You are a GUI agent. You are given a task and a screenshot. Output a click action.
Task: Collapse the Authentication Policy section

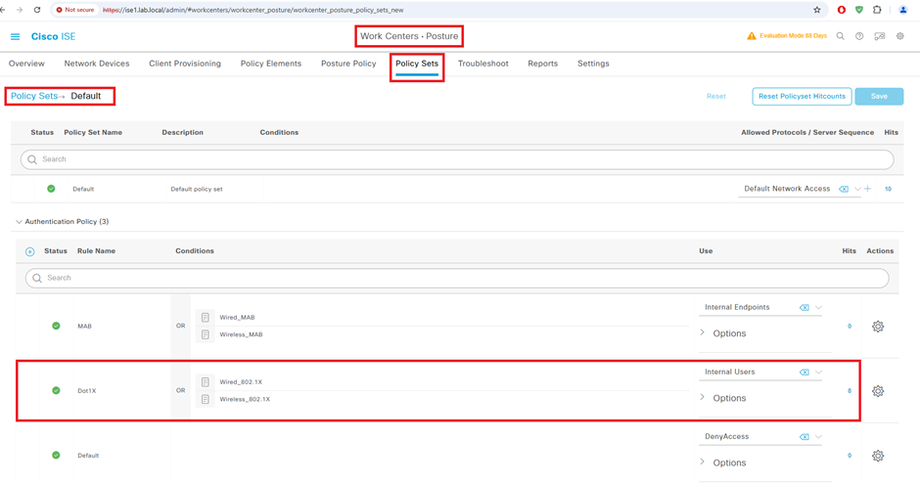[x=19, y=222]
